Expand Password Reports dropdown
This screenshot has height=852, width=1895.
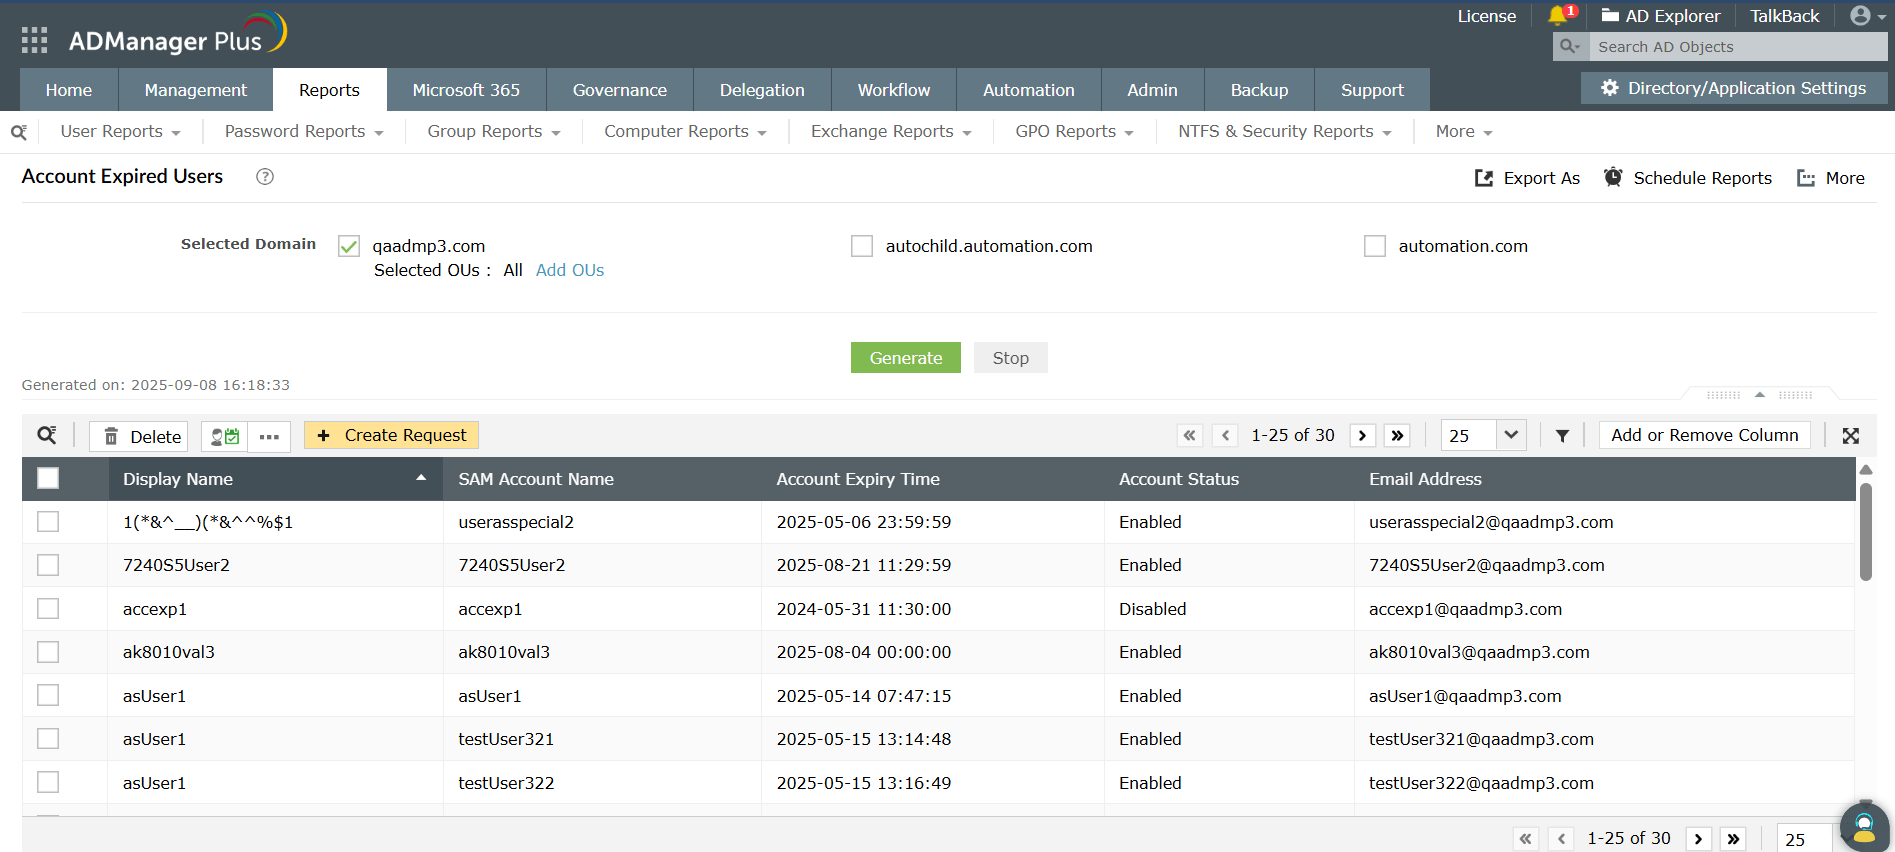[x=304, y=132]
